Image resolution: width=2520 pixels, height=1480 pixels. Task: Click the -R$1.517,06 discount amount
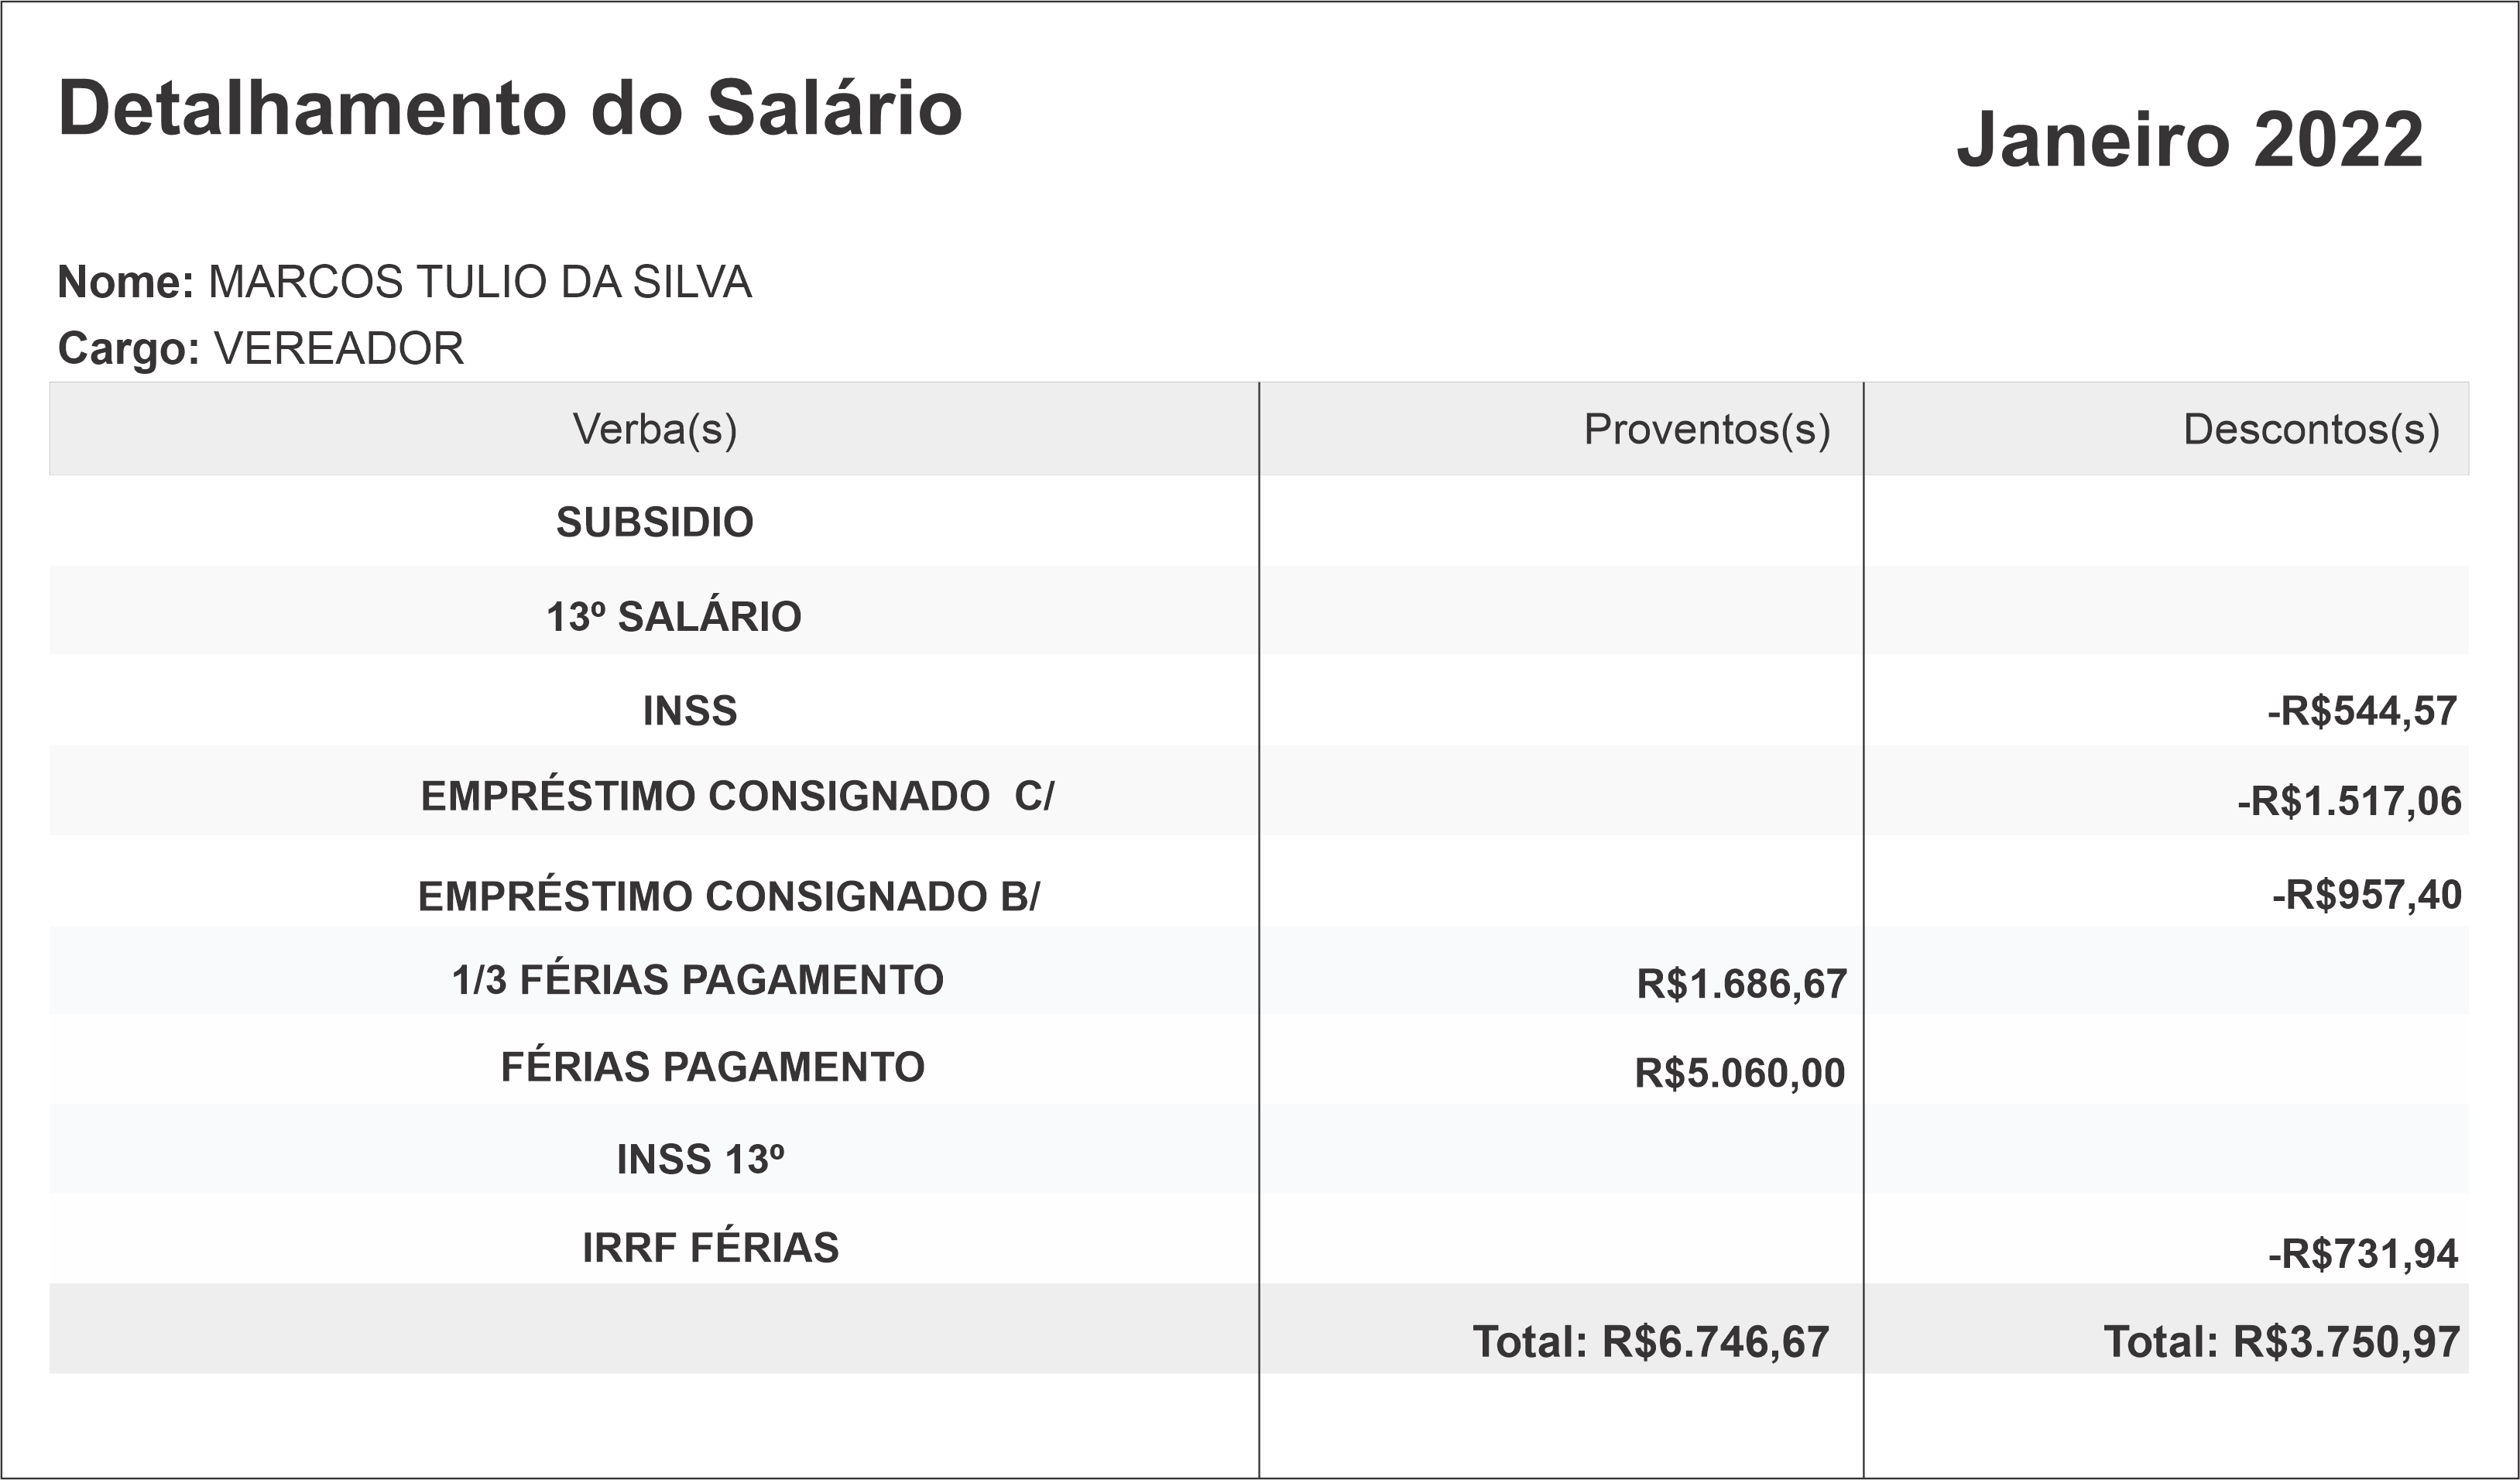point(2349,802)
